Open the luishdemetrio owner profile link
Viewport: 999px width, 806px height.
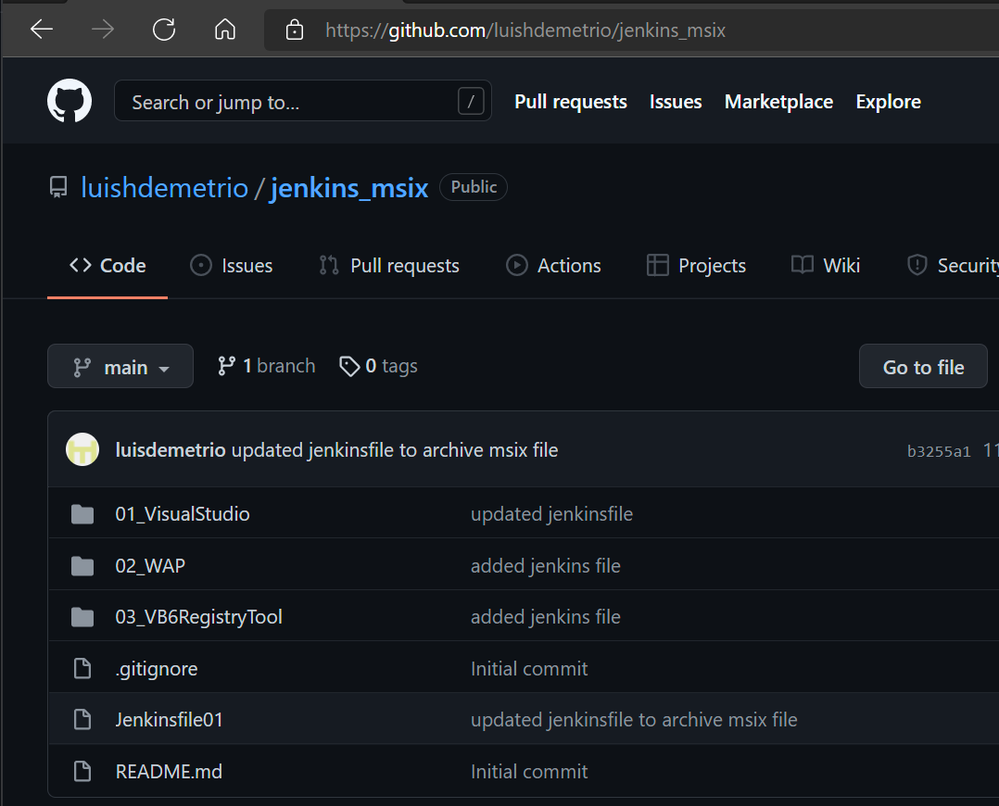click(x=164, y=188)
